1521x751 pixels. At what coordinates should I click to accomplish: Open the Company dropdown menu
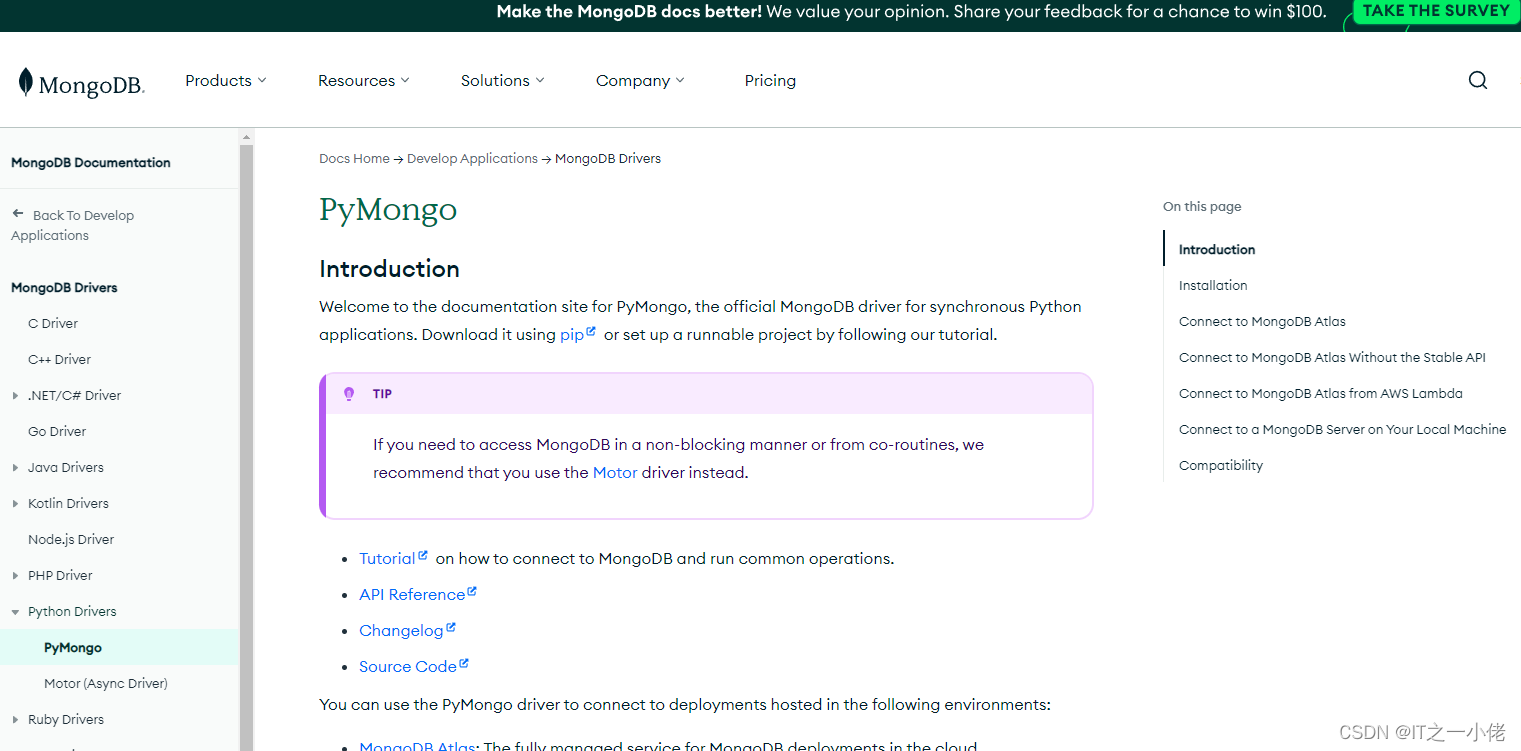640,81
